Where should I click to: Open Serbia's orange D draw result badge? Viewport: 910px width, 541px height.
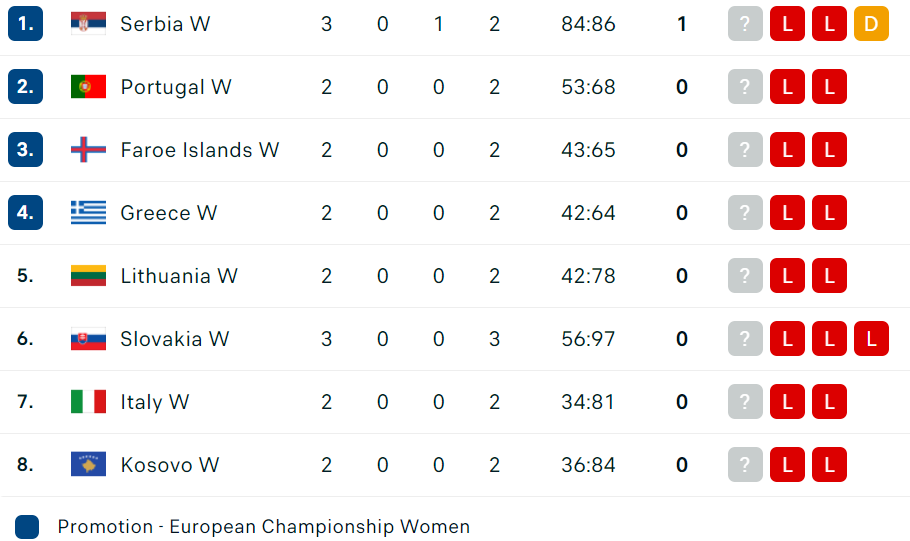pyautogui.click(x=871, y=24)
